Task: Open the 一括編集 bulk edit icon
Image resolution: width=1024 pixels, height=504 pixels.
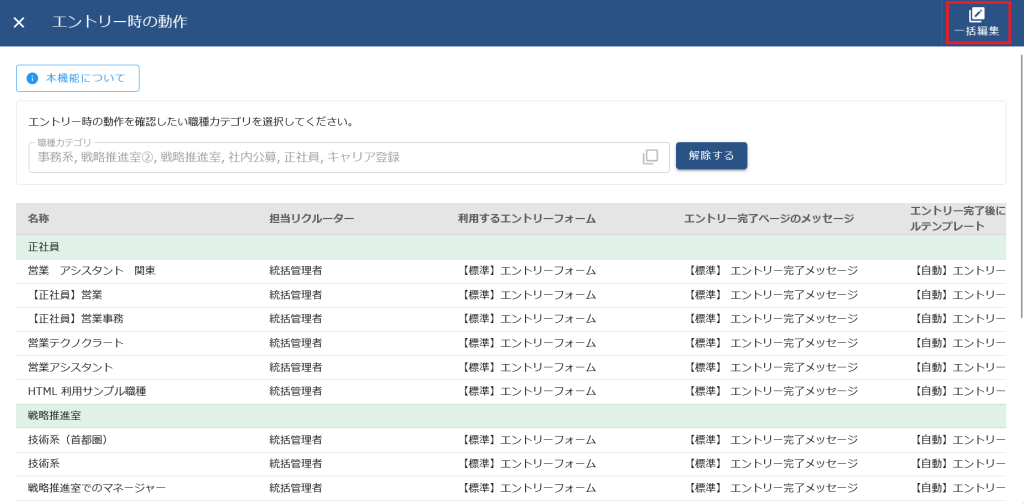Action: click(x=977, y=22)
